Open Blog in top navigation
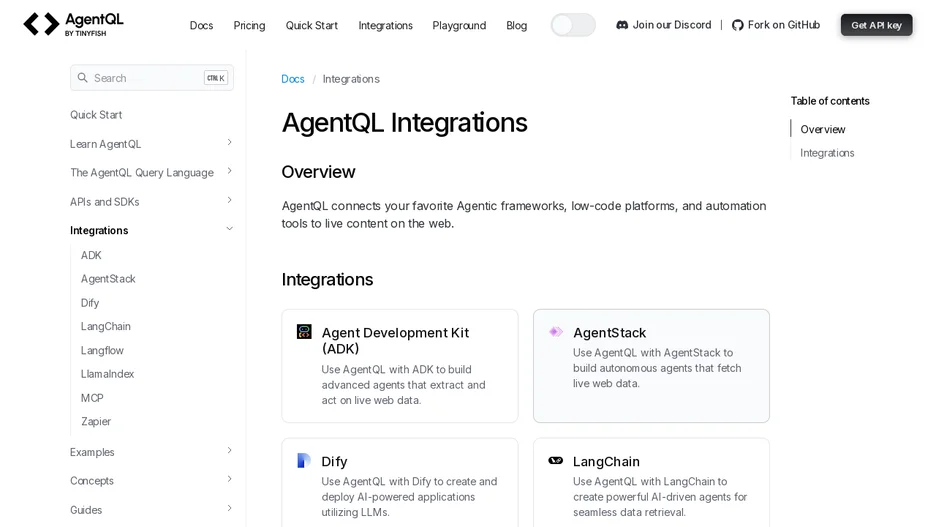Viewport: 936px width, 527px height. click(516, 25)
